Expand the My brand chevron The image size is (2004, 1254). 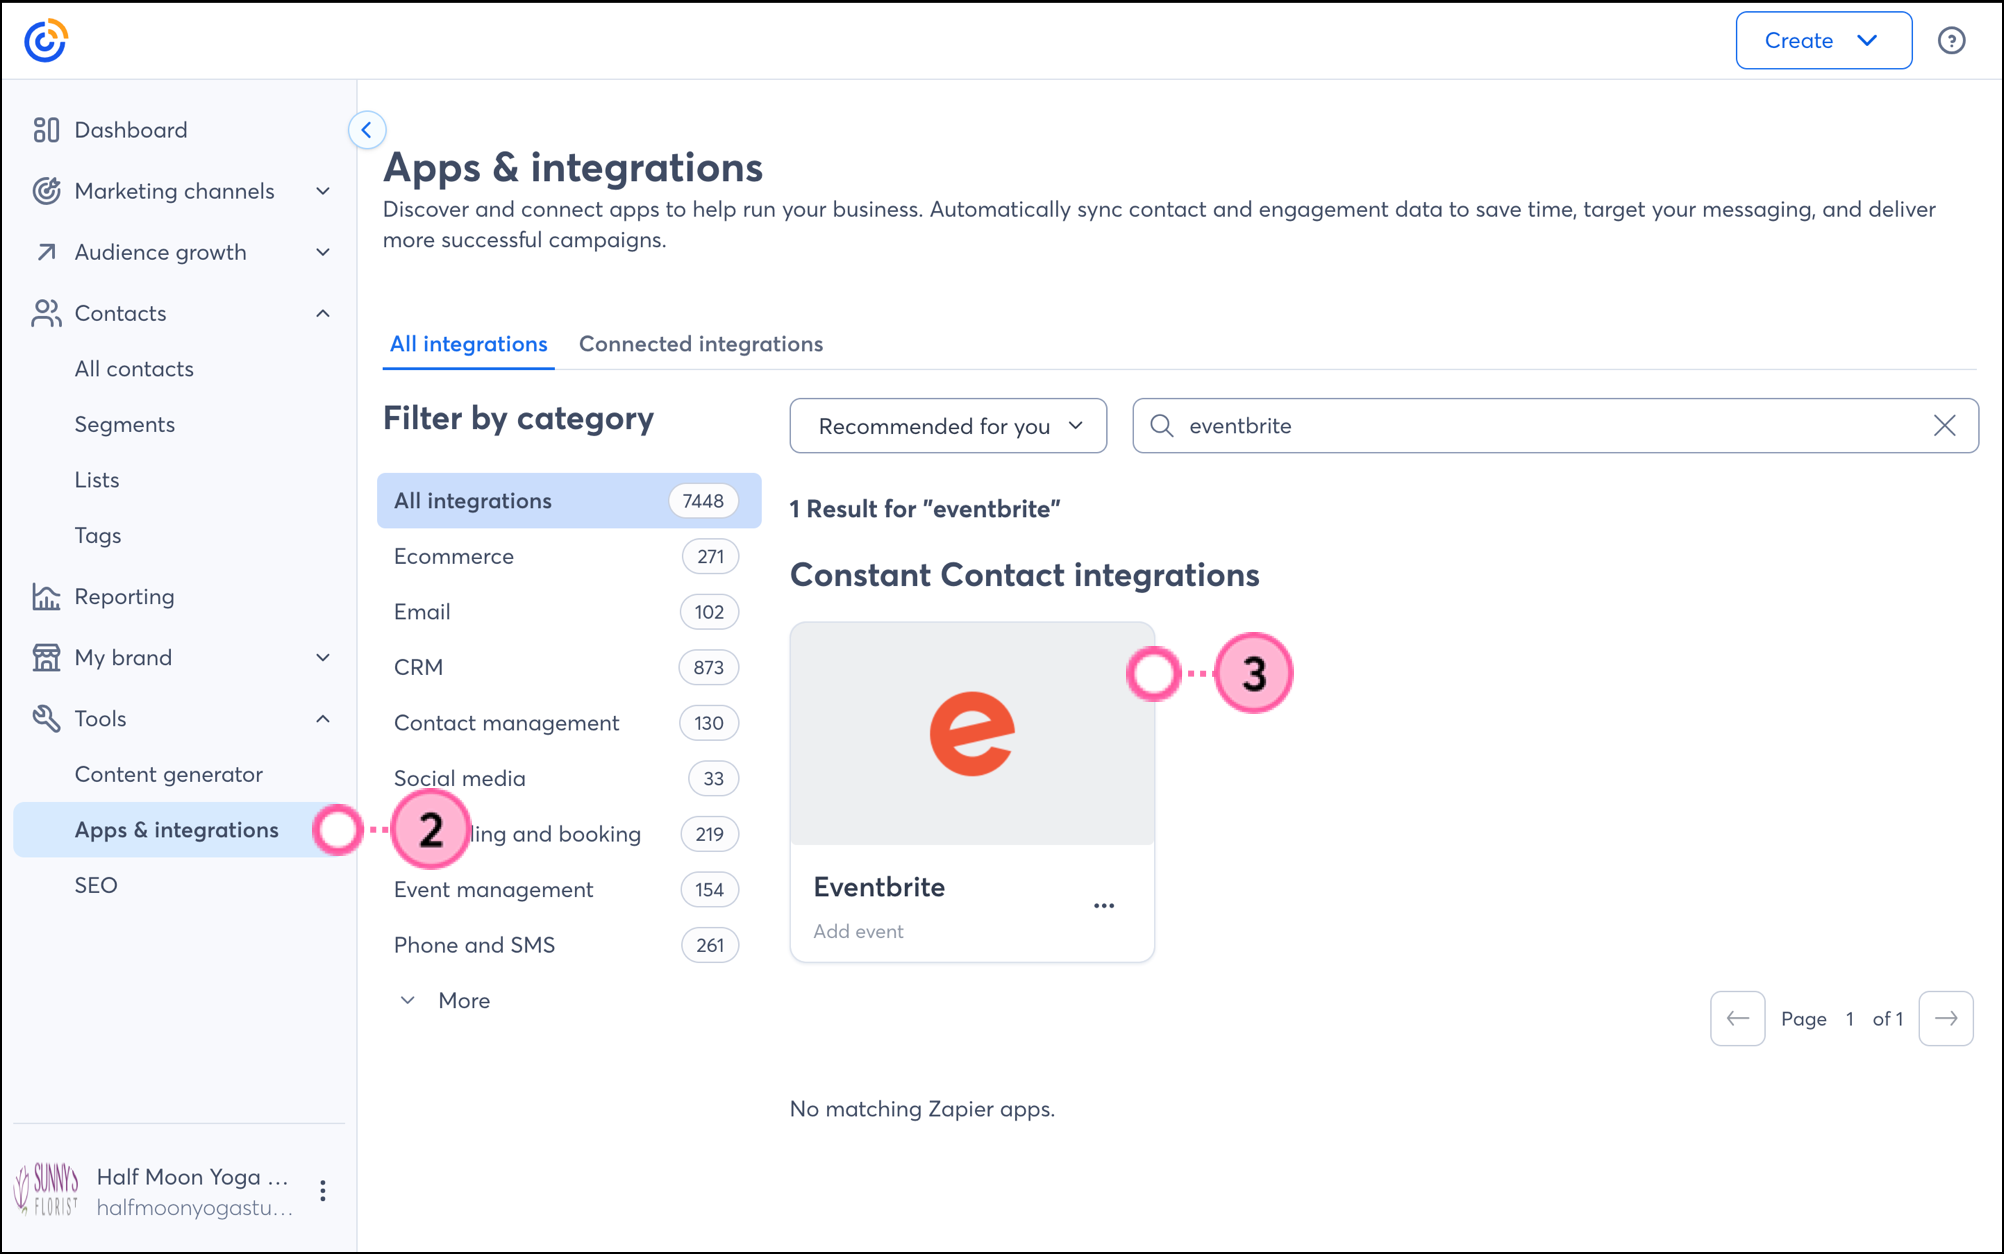(x=323, y=657)
